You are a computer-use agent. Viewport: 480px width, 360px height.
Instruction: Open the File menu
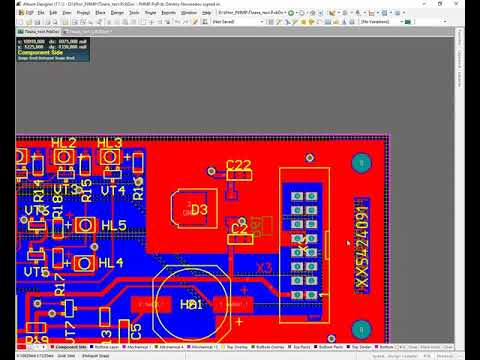tap(41, 13)
